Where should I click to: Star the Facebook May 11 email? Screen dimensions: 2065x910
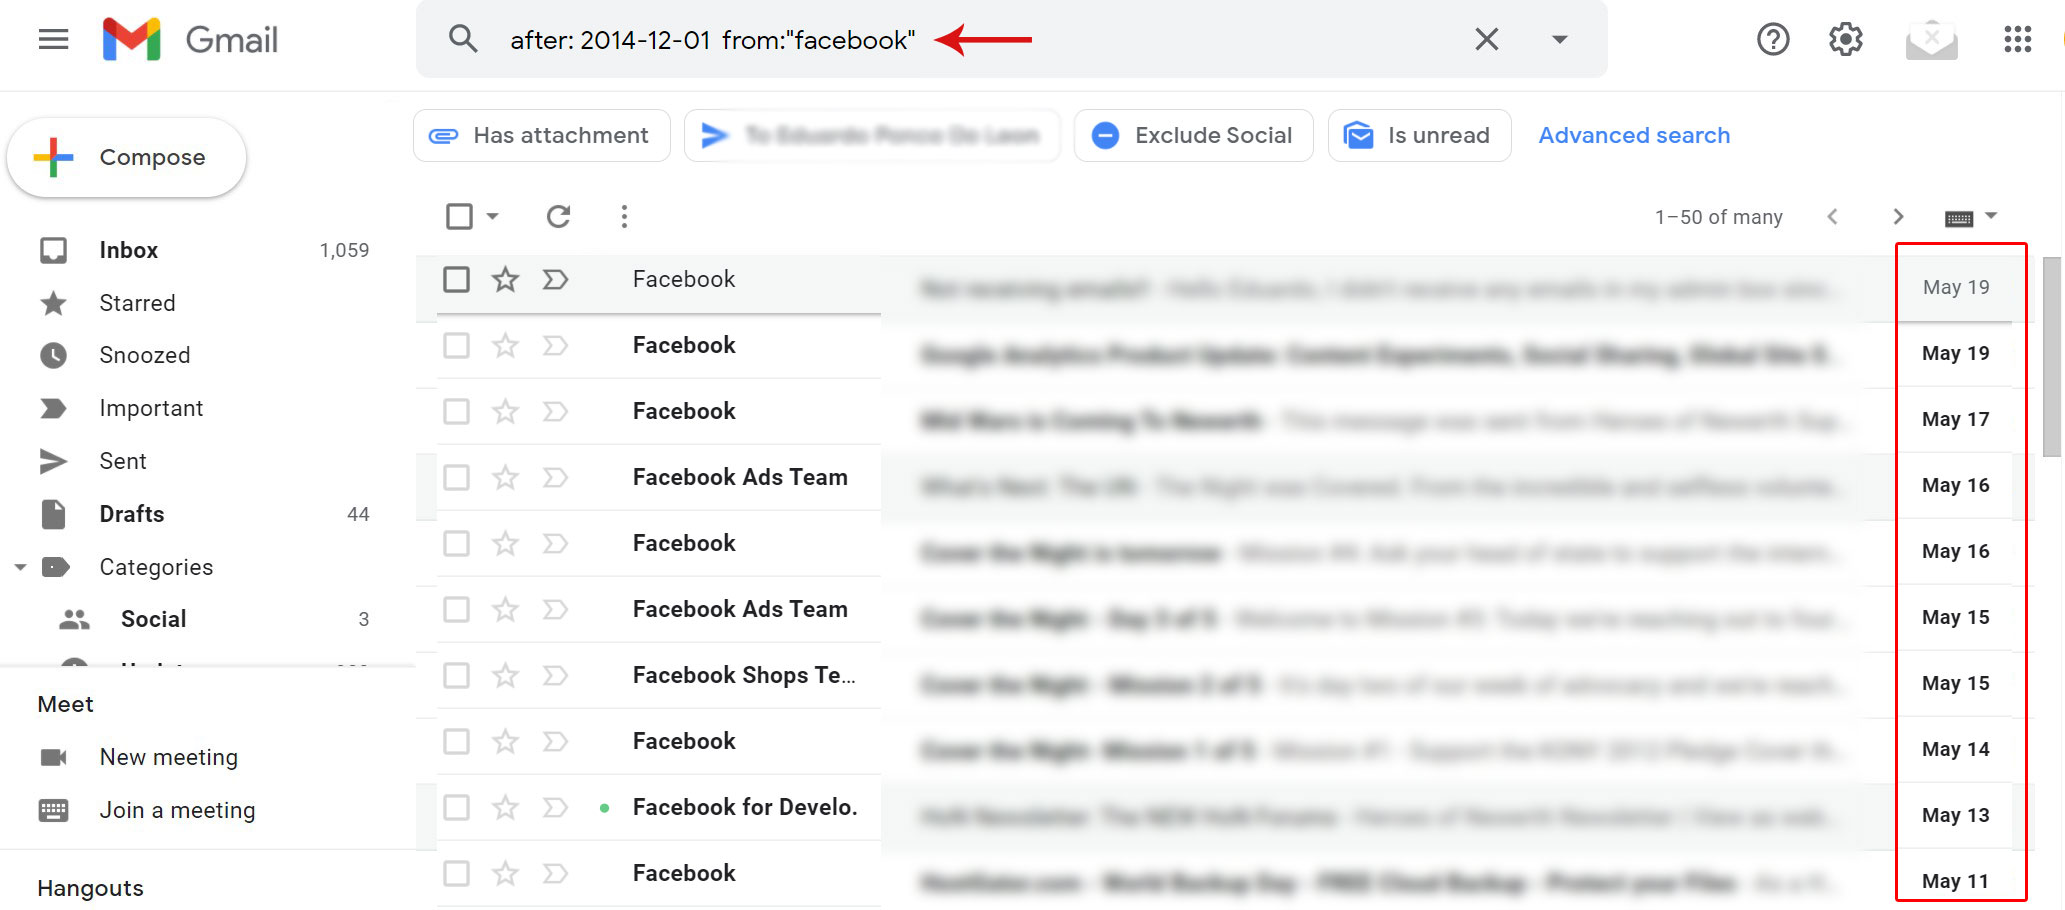[x=505, y=873]
